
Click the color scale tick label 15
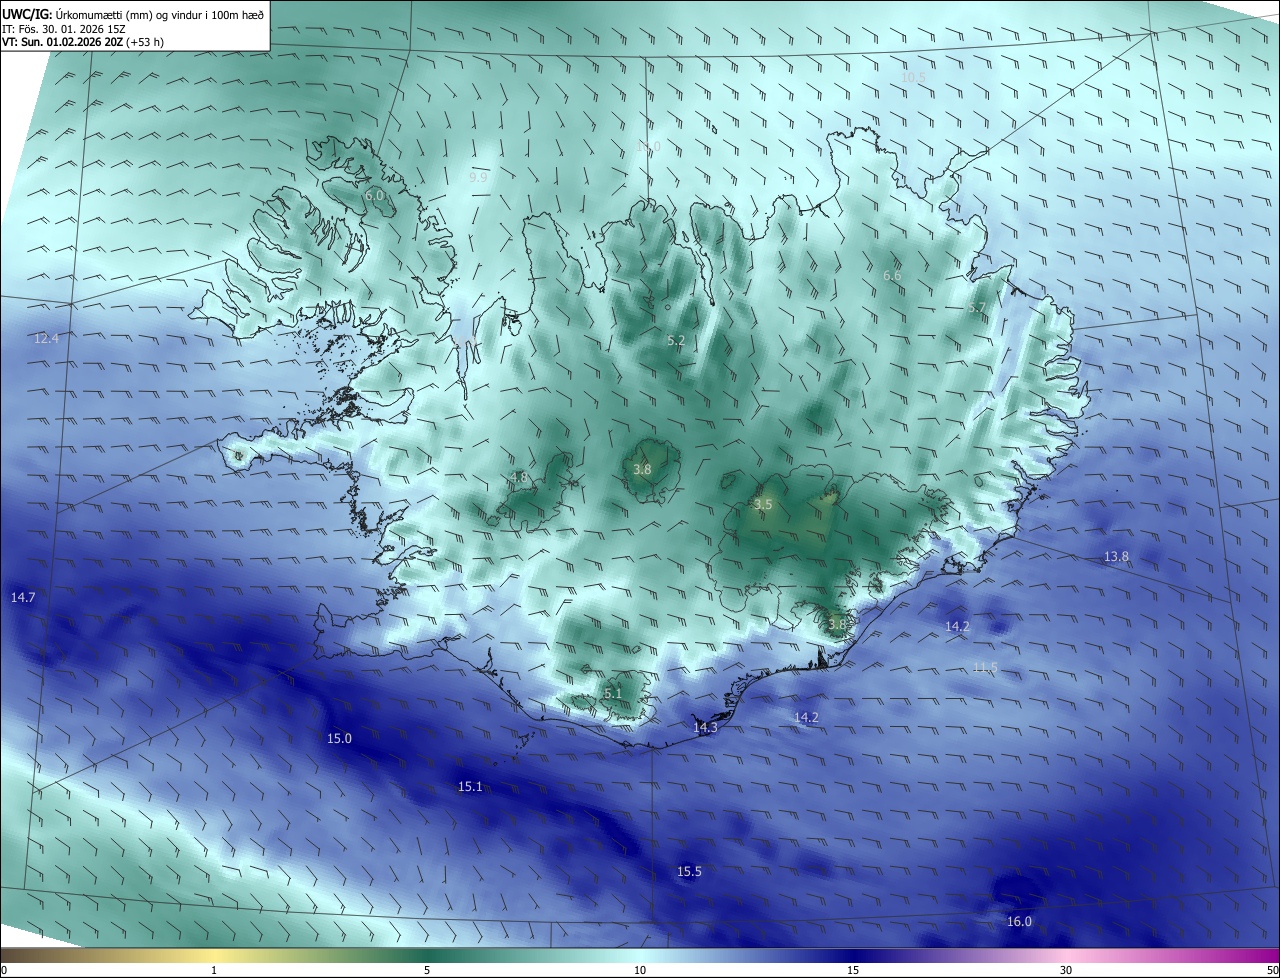tap(853, 970)
